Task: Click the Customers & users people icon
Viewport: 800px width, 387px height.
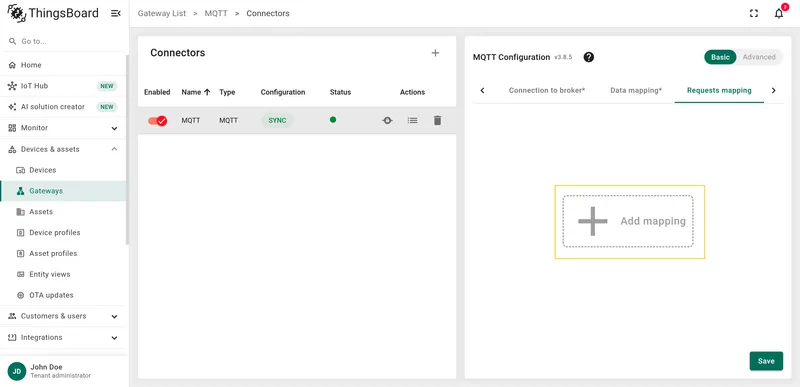Action: point(12,317)
